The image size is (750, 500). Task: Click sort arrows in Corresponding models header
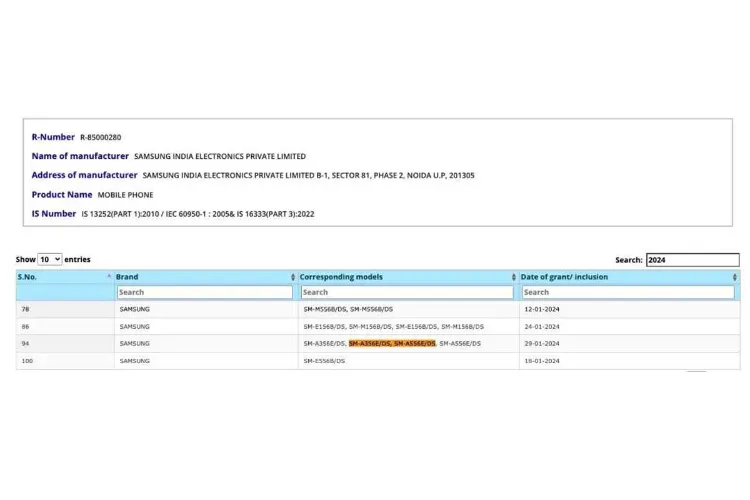click(514, 277)
